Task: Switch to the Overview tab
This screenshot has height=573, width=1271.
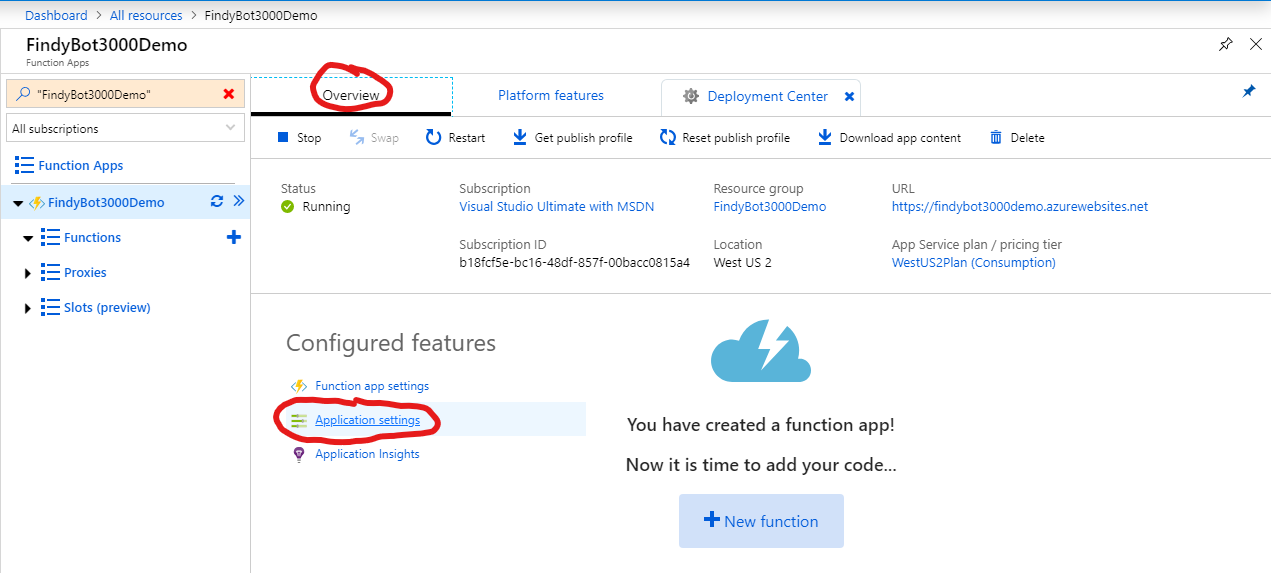Action: coord(351,96)
